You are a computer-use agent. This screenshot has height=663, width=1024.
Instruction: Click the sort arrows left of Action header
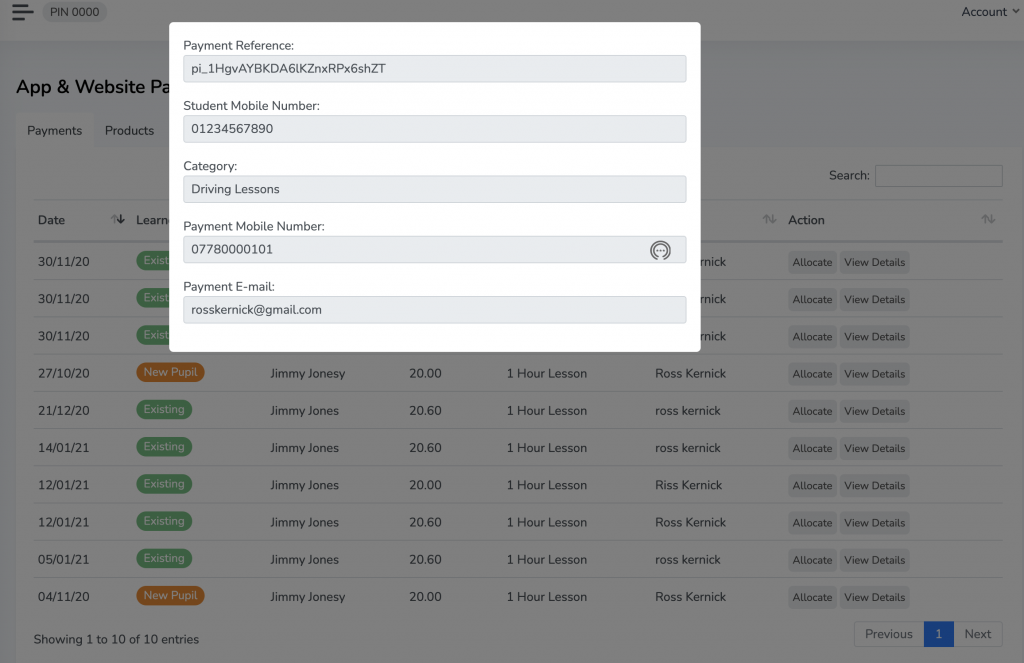click(x=769, y=220)
